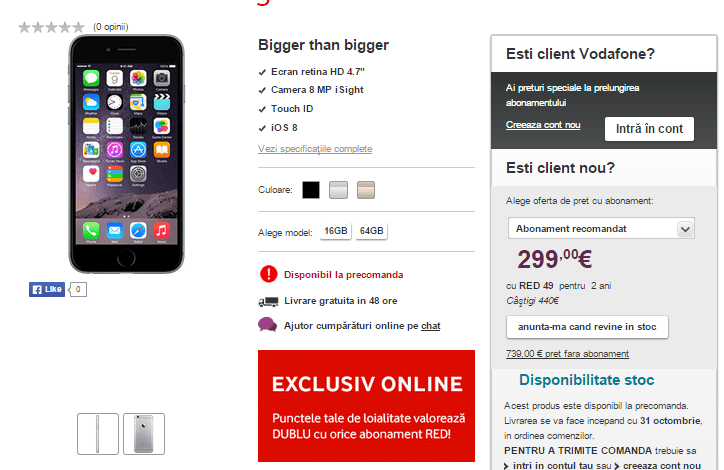View the back-of-phone thumbnail
This screenshot has height=470, width=724.
144,434
